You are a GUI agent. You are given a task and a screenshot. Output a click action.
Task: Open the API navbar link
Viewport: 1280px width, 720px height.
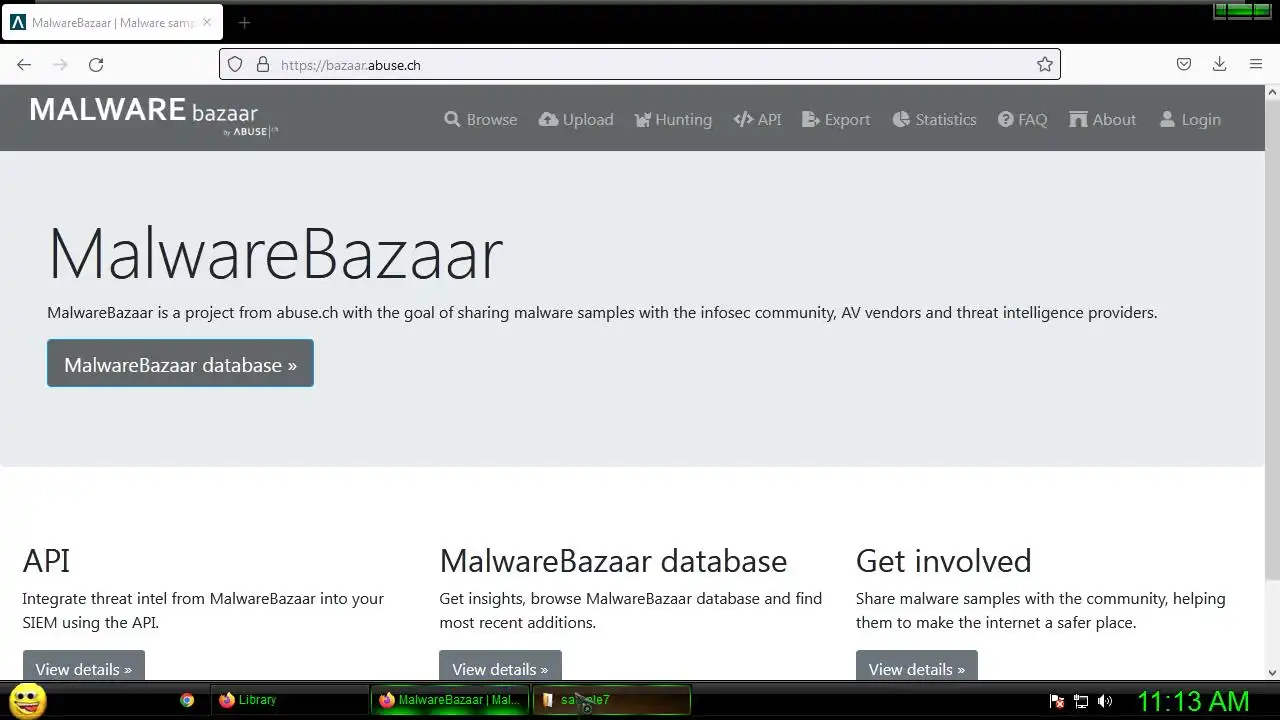point(757,119)
